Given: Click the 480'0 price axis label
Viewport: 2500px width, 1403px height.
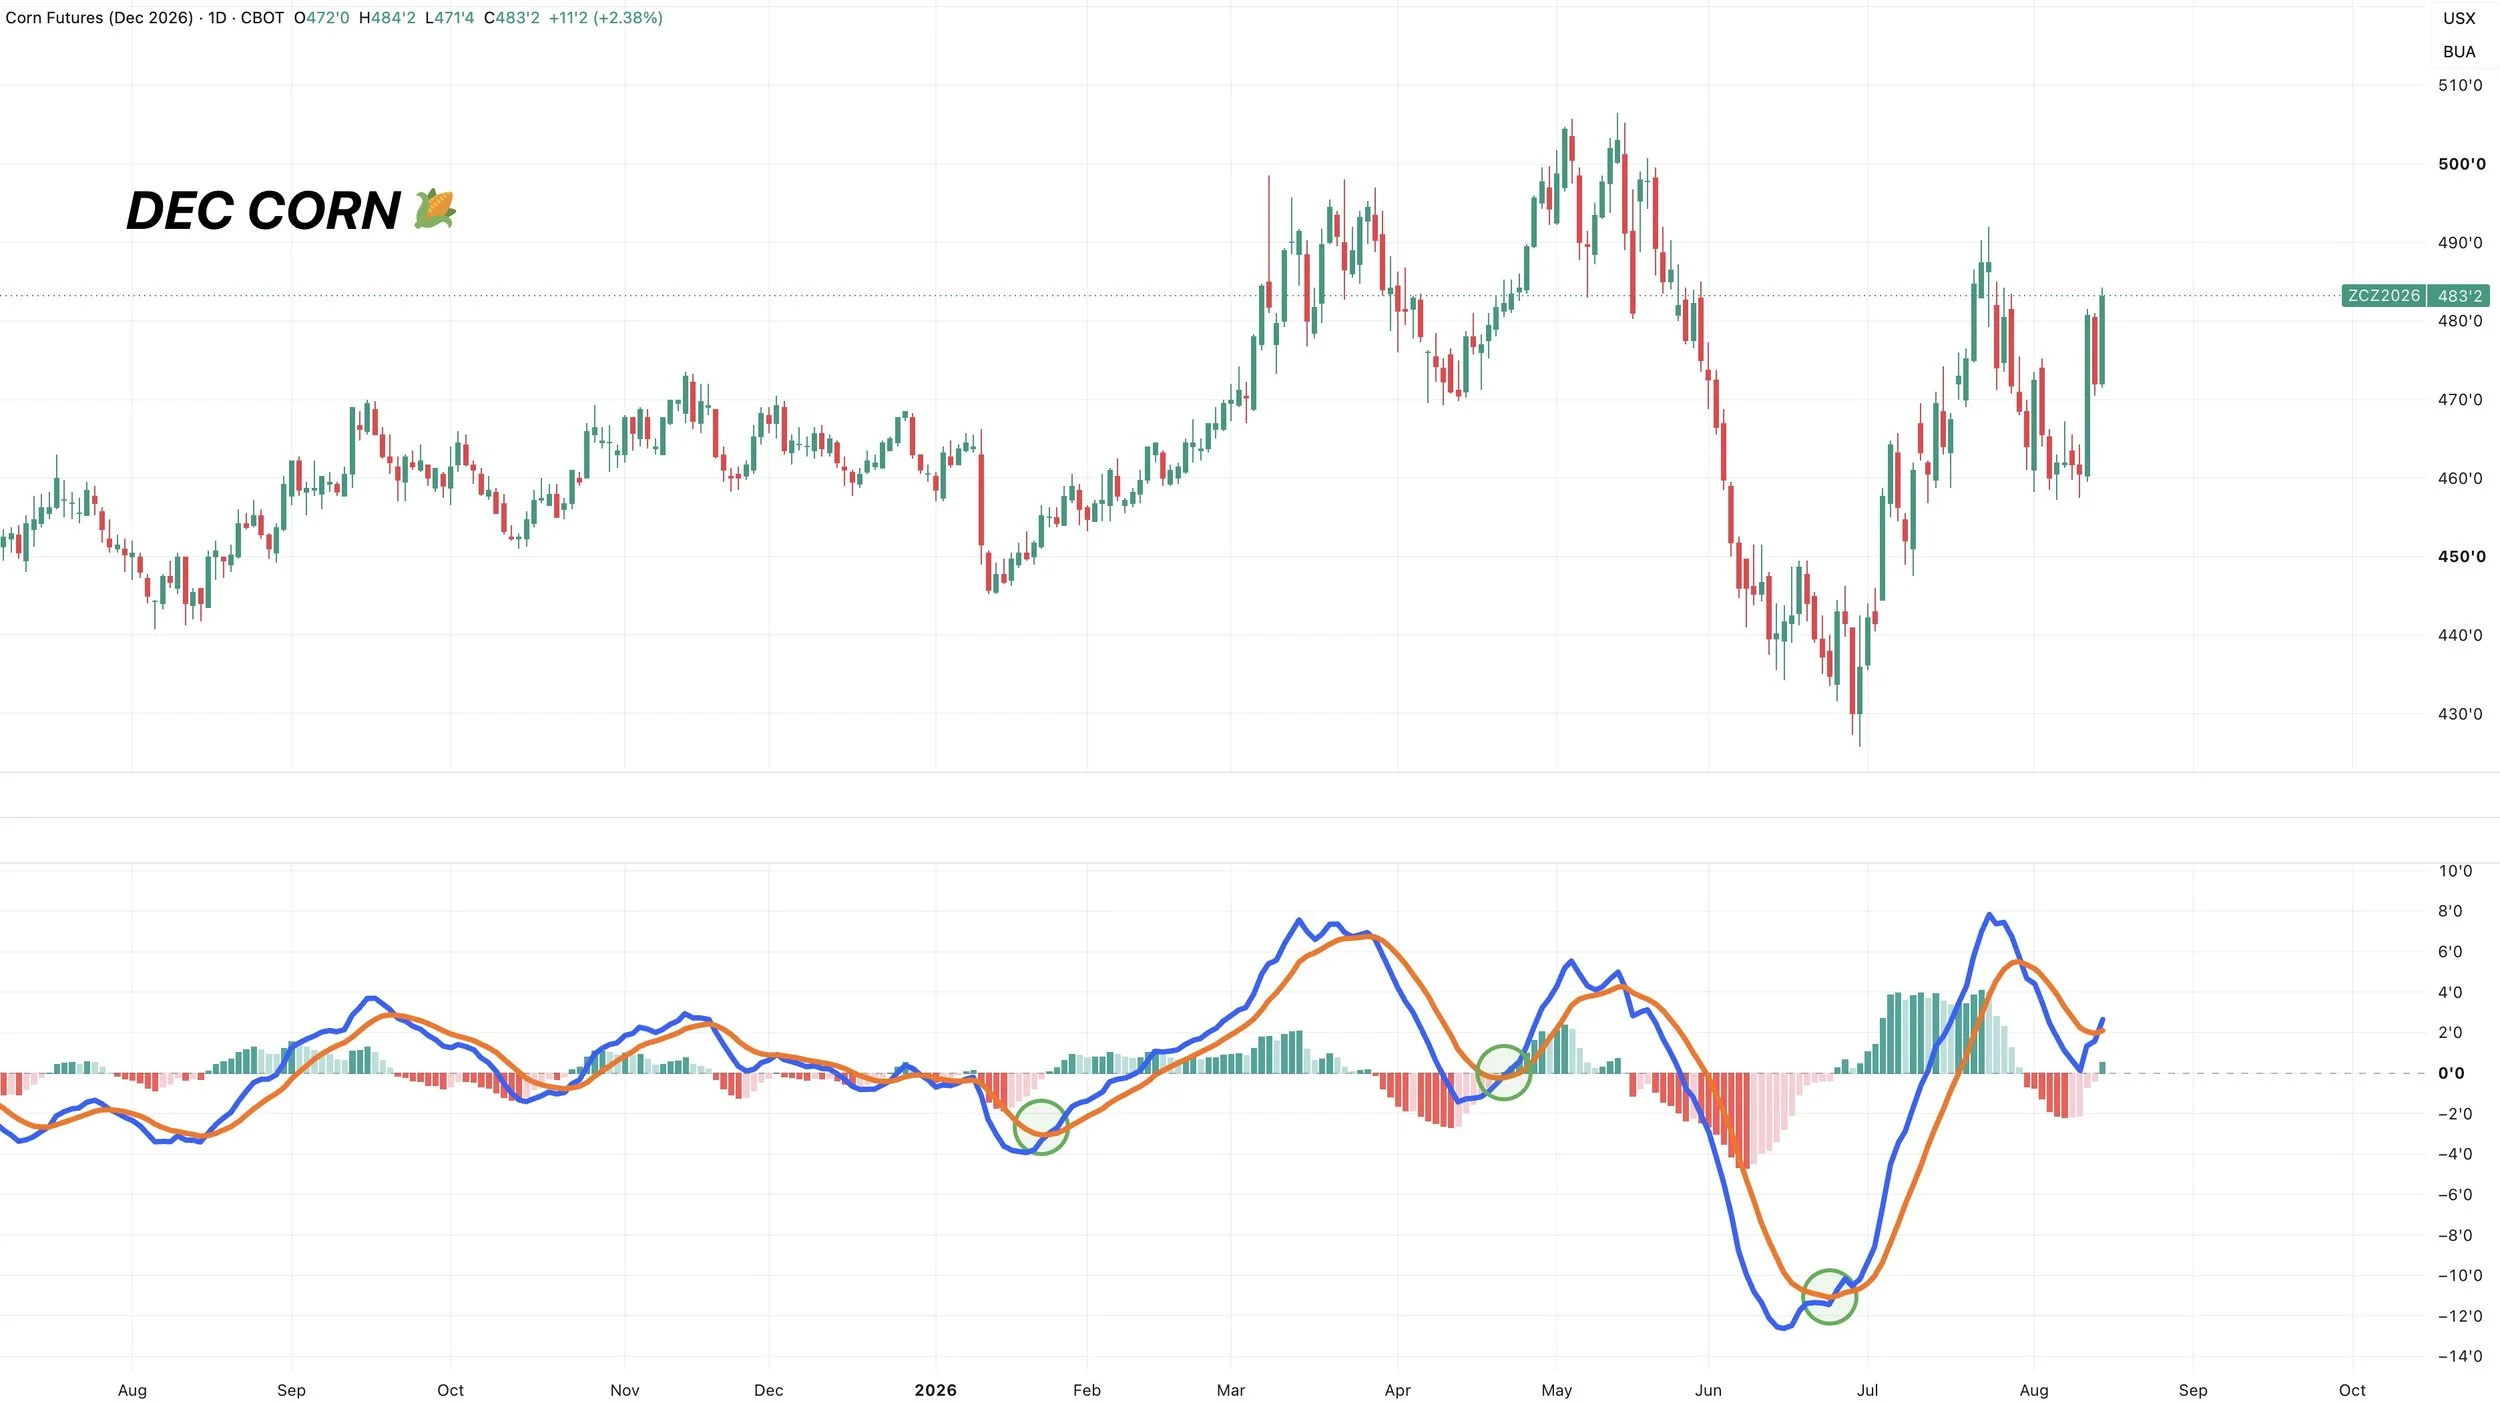Looking at the screenshot, I should [2459, 321].
